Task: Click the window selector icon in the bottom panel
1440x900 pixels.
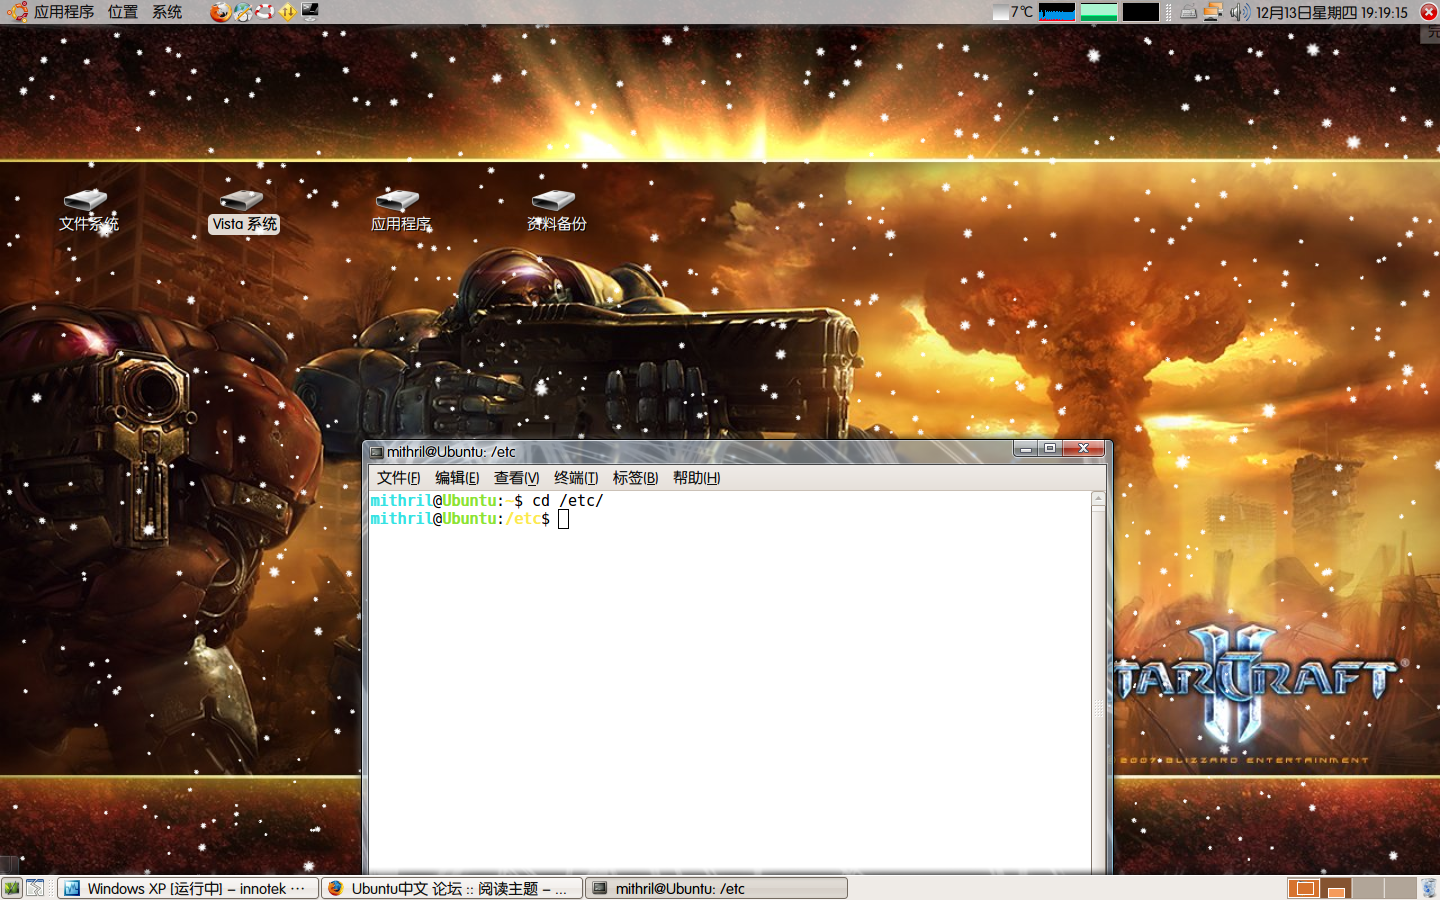Action: [x=35, y=888]
